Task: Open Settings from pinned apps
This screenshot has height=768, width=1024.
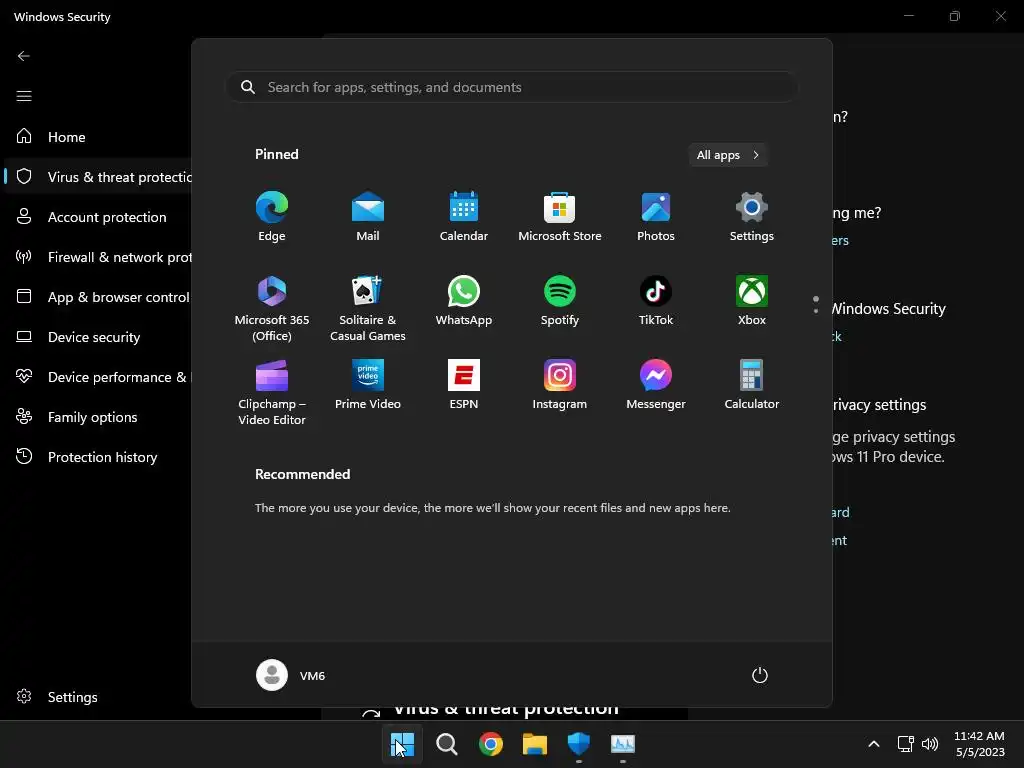Action: pyautogui.click(x=752, y=216)
